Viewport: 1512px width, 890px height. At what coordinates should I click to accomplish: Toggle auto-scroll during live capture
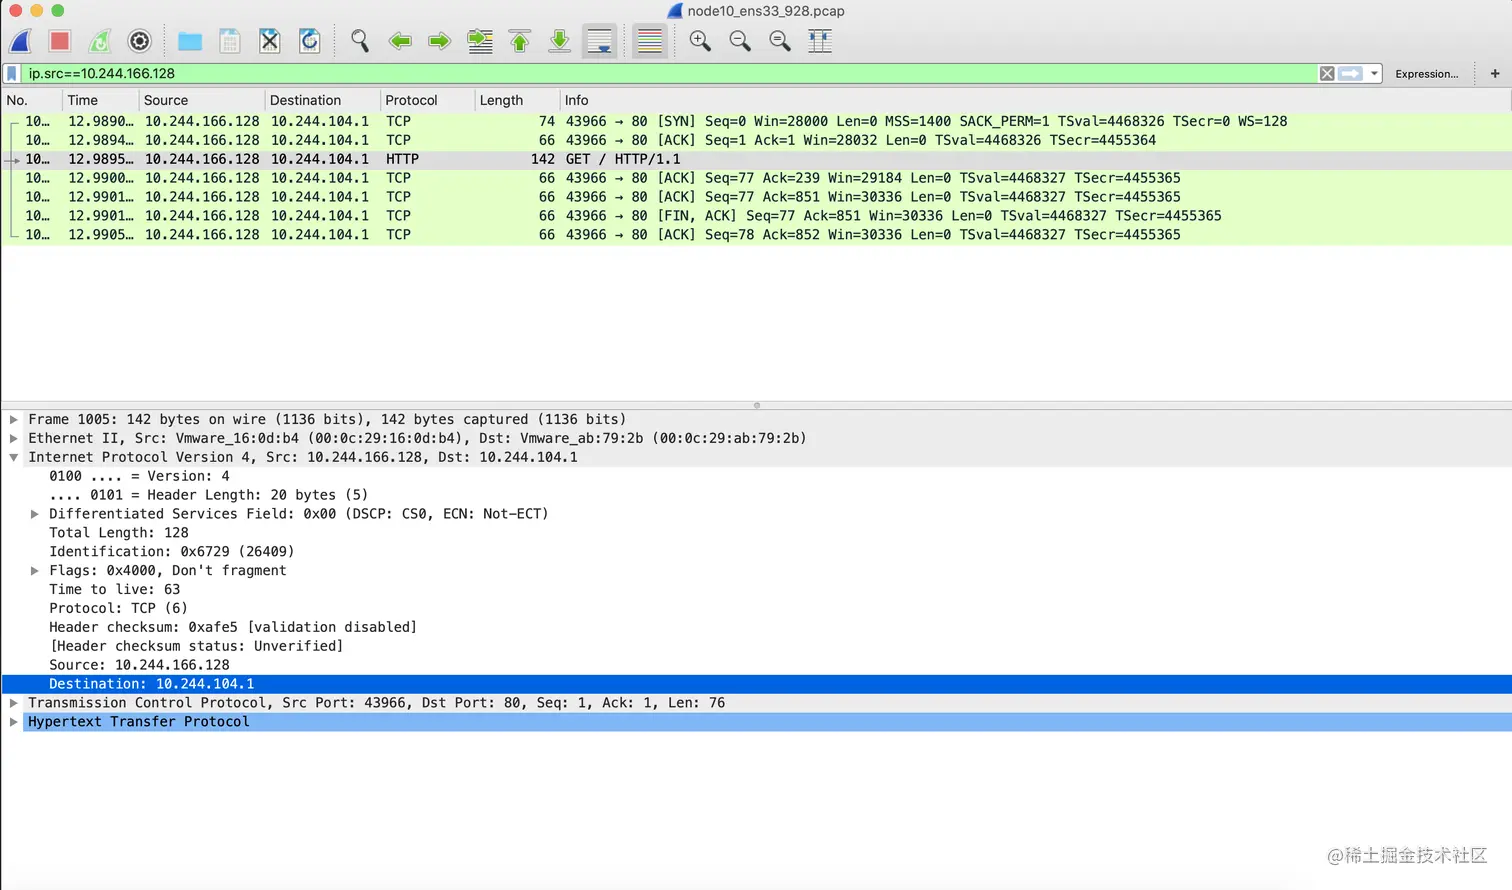pos(600,41)
